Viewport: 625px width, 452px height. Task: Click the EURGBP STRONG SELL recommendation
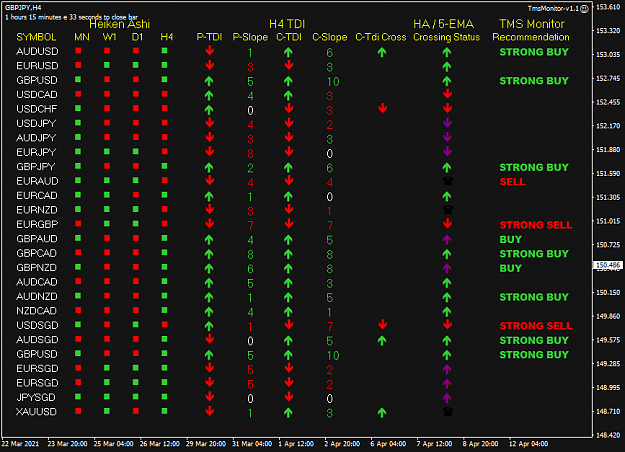click(x=536, y=225)
